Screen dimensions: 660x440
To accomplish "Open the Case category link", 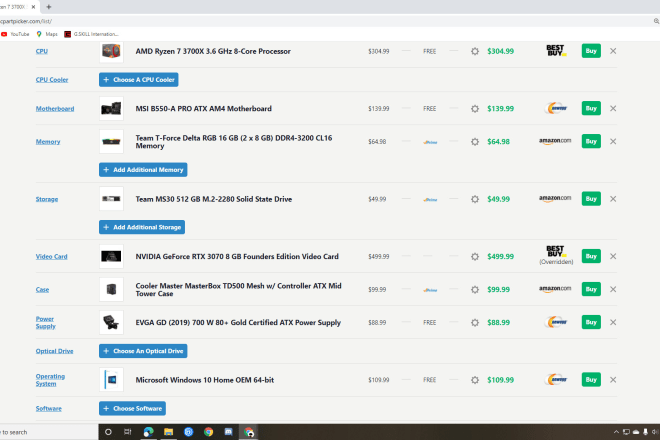I will tap(42, 290).
